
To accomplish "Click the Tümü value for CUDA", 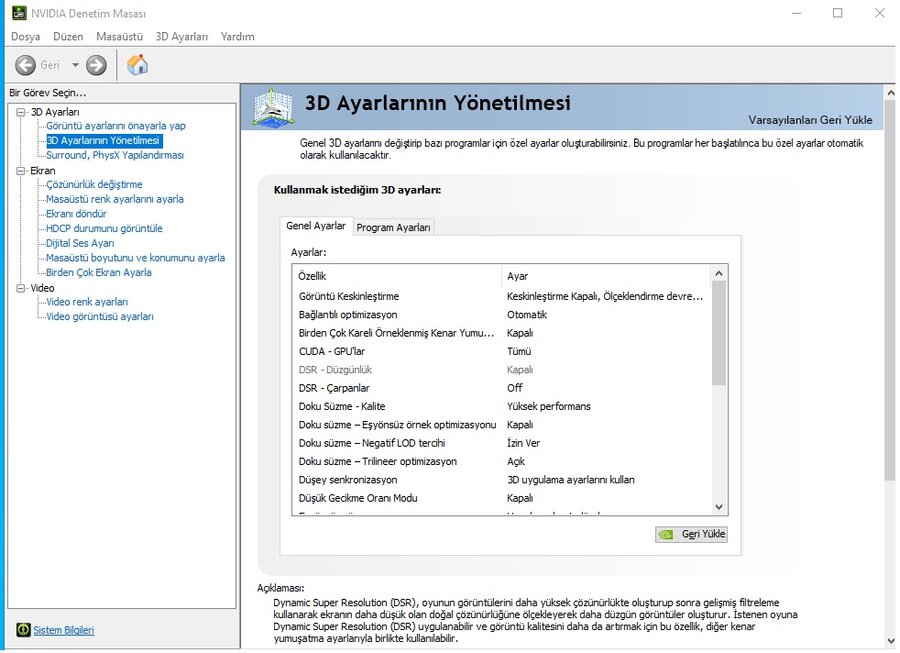I will click(519, 352).
